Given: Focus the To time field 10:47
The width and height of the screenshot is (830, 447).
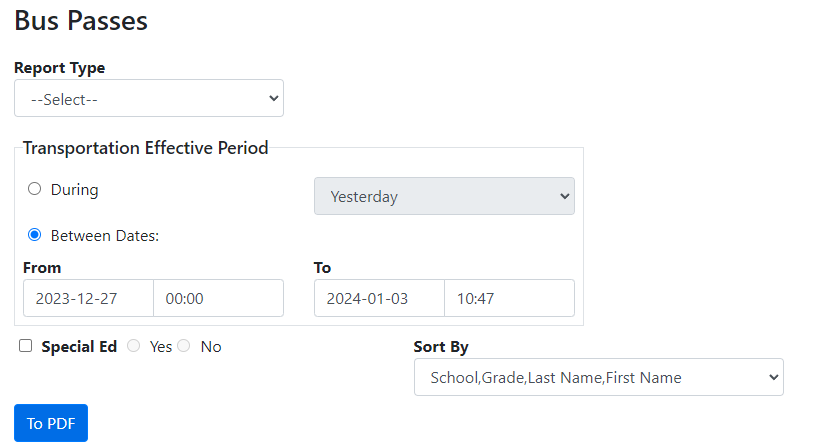Looking at the screenshot, I should point(509,298).
